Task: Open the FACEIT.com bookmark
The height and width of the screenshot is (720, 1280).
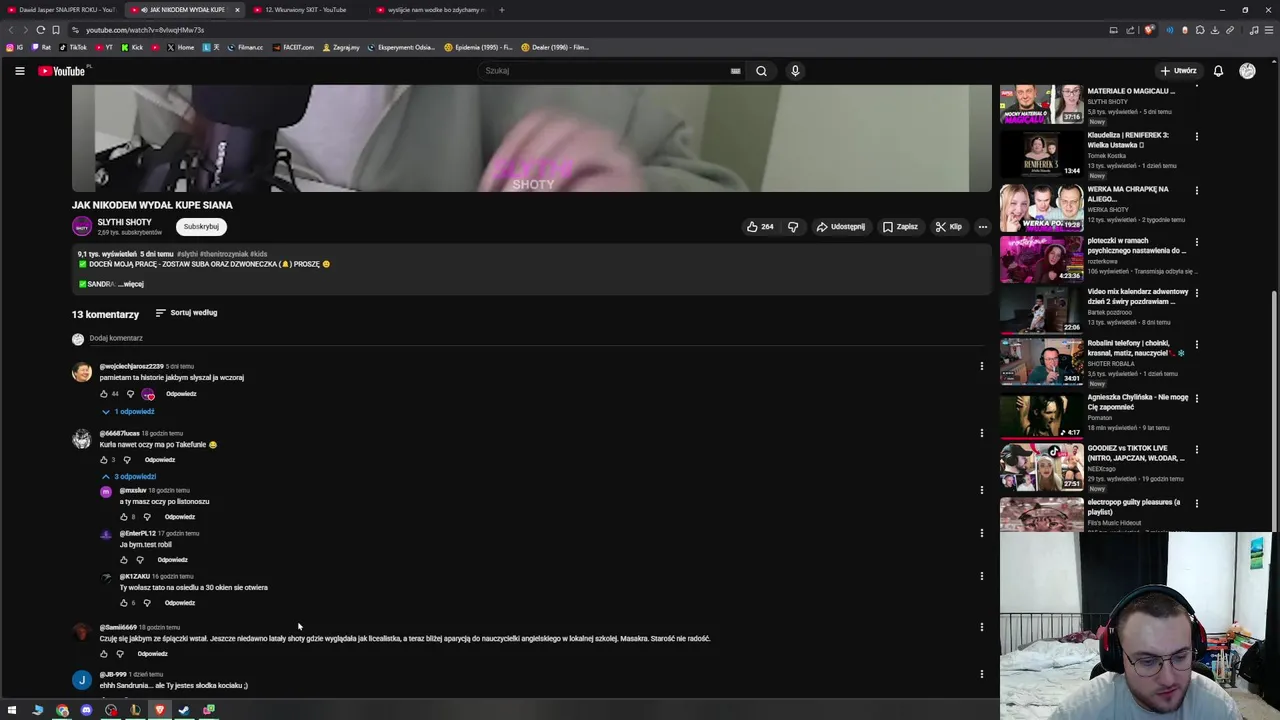Action: pos(293,47)
